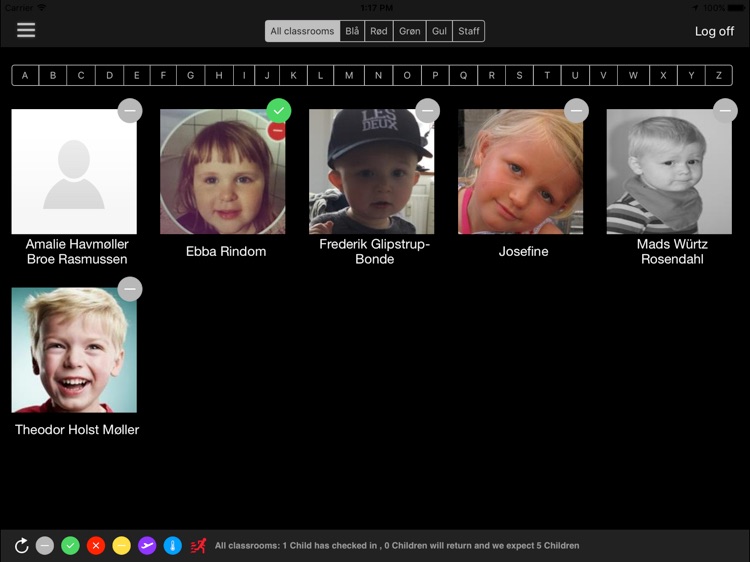
Task: Filter names by letter B
Action: [53, 76]
